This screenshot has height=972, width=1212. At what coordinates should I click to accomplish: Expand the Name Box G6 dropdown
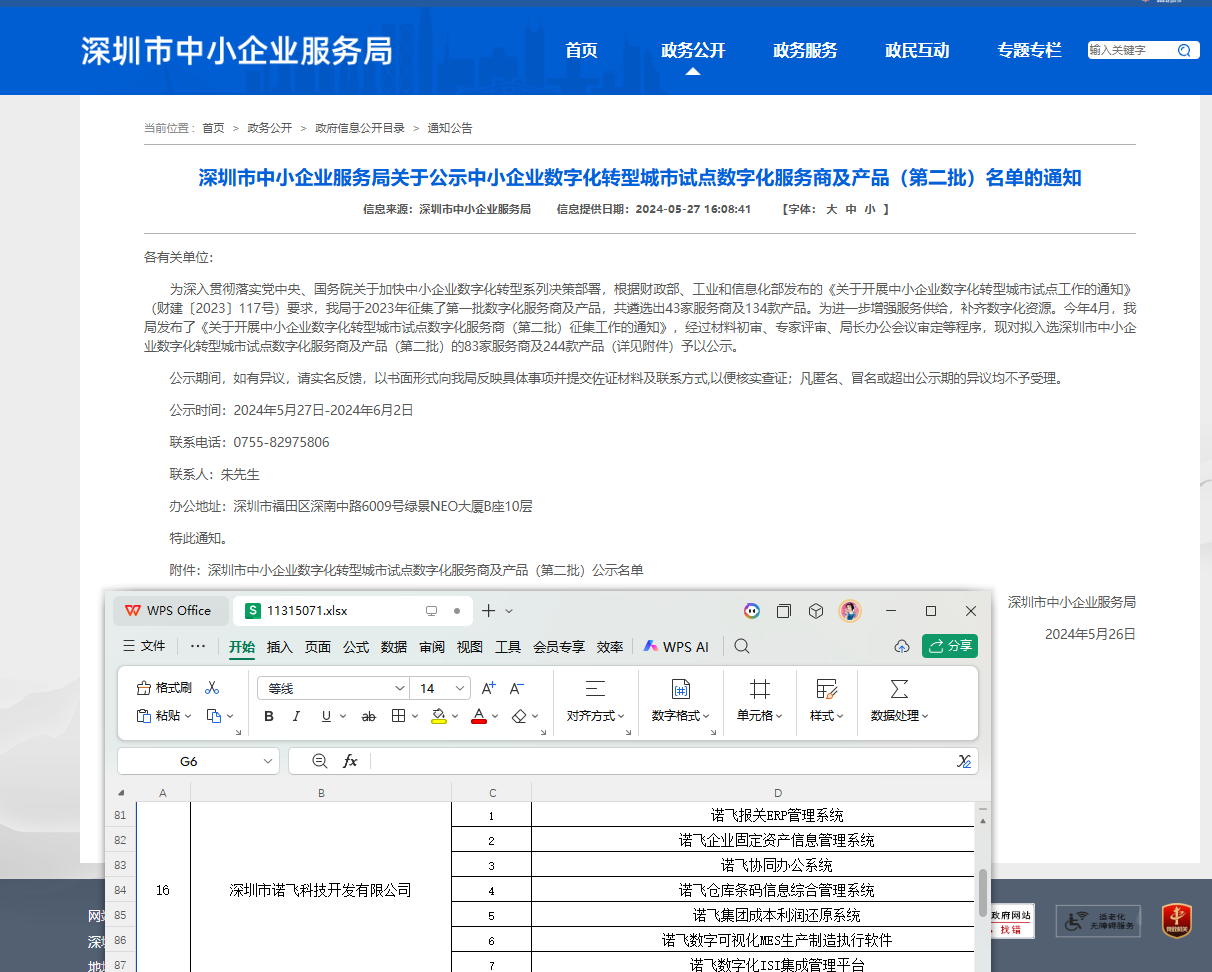pos(267,761)
